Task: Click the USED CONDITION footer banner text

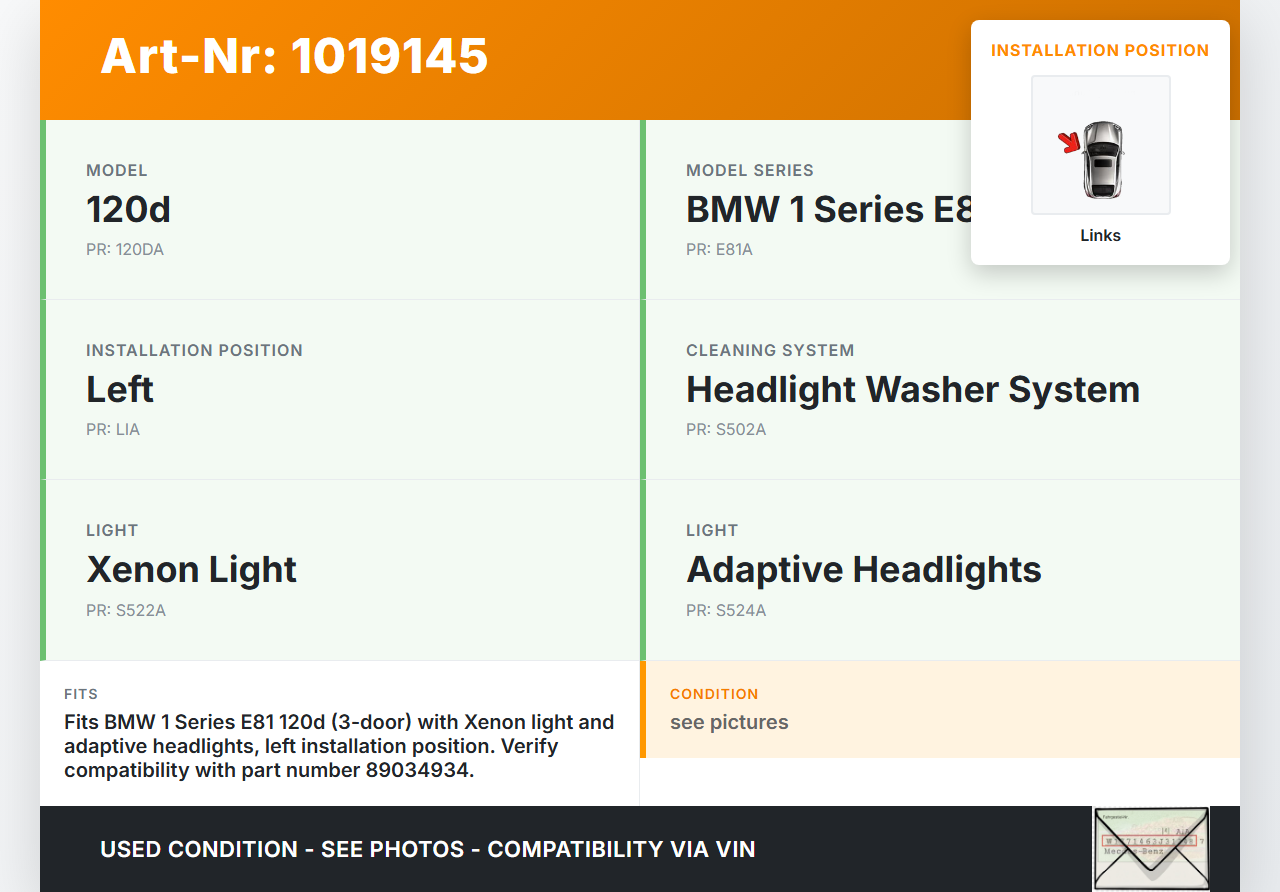Action: (x=427, y=849)
